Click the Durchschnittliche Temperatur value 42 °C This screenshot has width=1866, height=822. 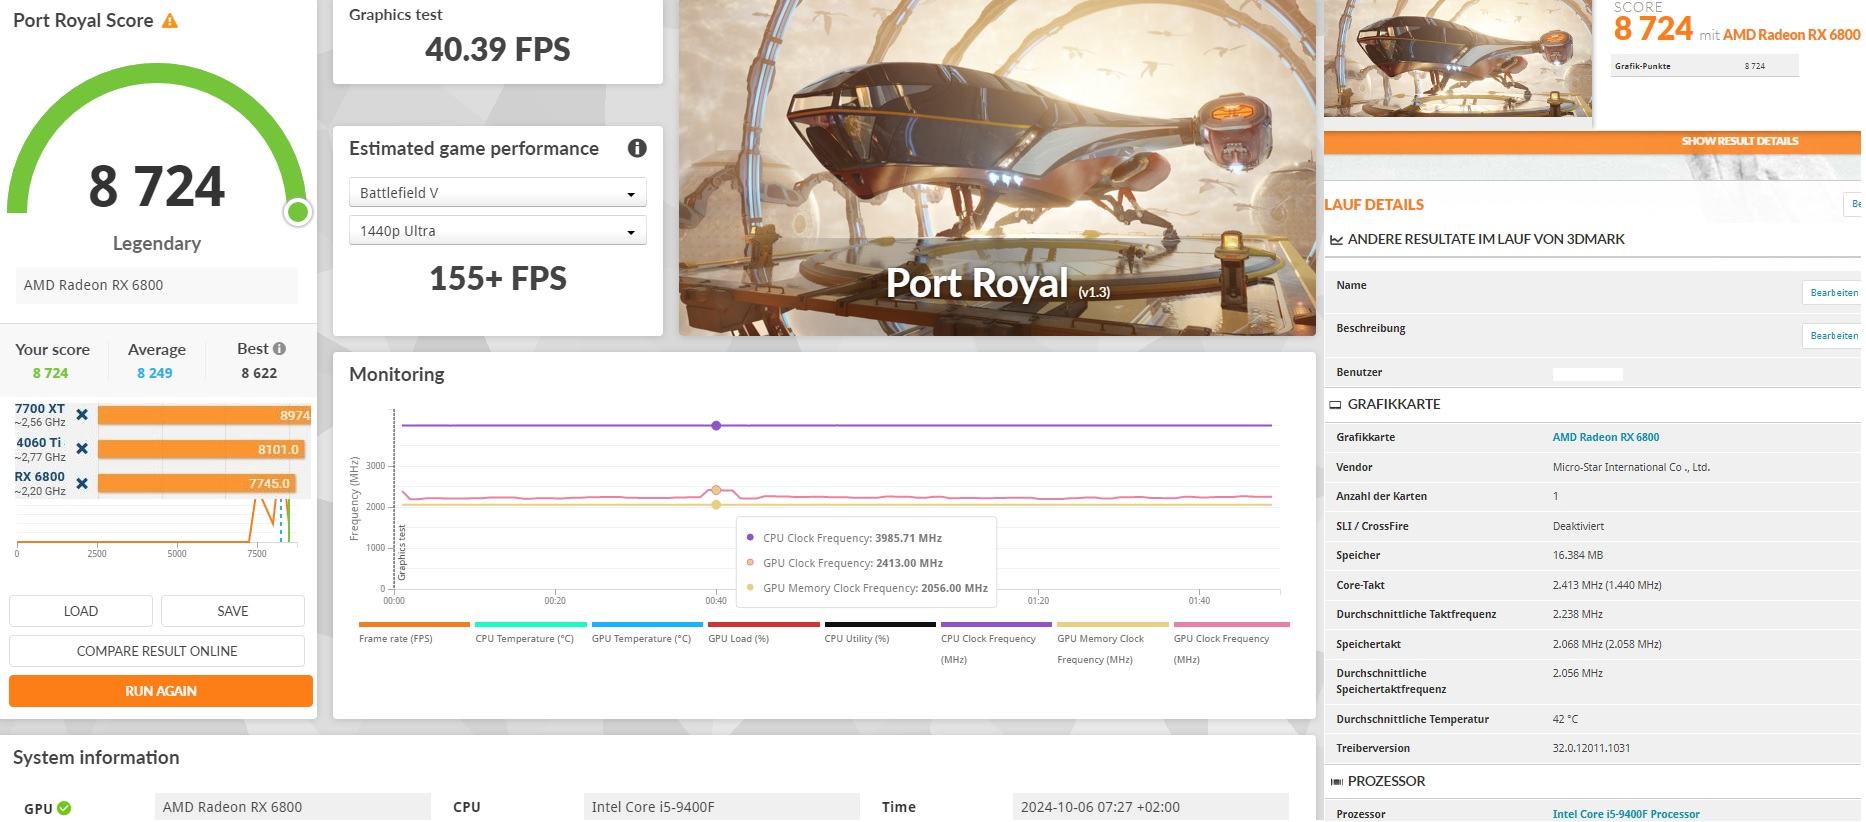click(1565, 719)
